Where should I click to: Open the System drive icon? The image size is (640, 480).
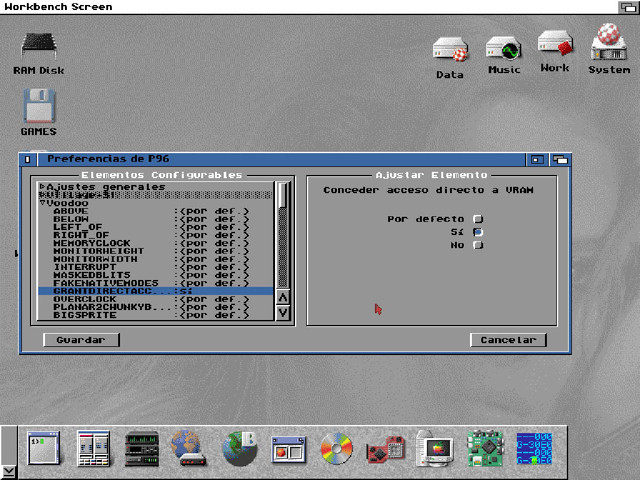tap(609, 42)
